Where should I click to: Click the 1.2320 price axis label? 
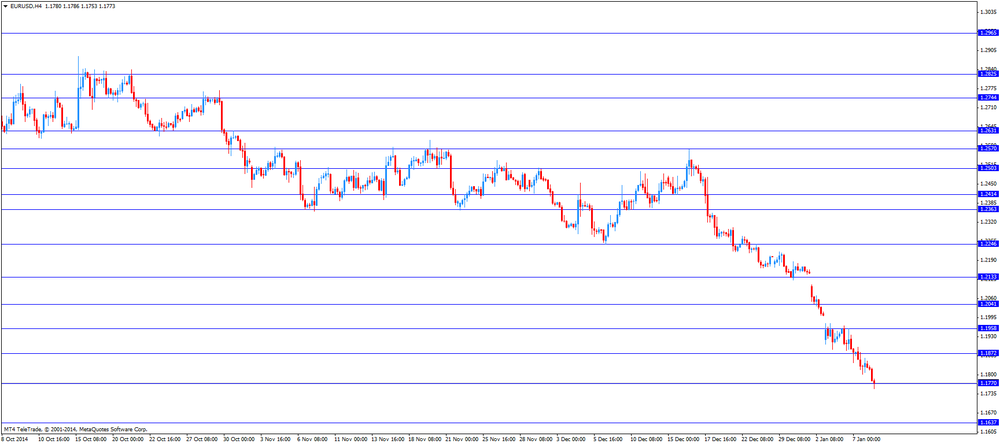click(x=988, y=222)
